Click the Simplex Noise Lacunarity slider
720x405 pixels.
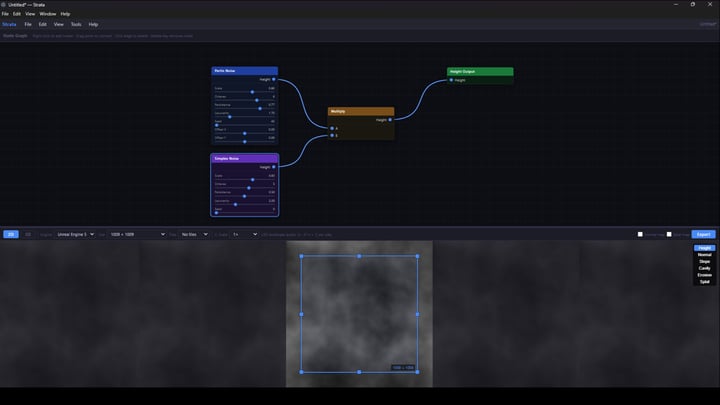[244, 204]
